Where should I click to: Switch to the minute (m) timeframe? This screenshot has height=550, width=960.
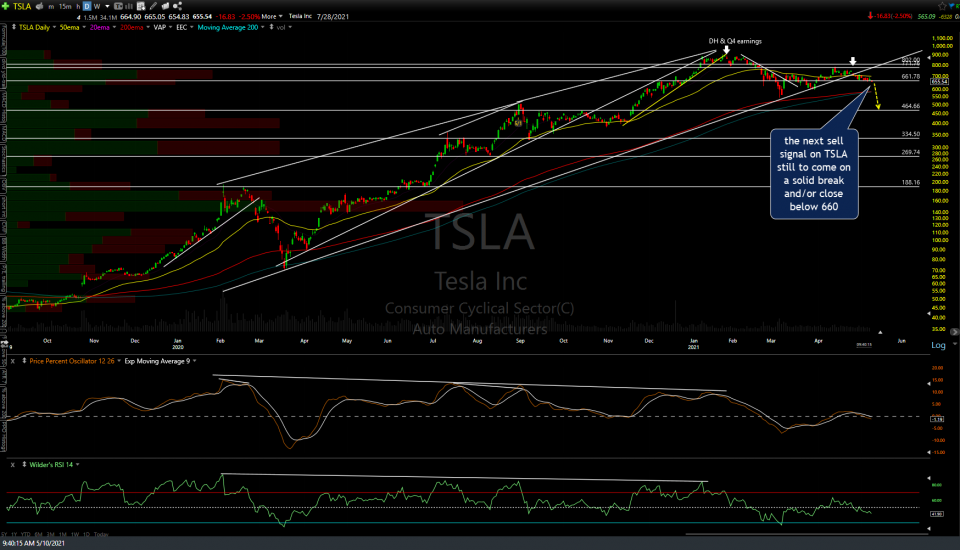(51, 6)
